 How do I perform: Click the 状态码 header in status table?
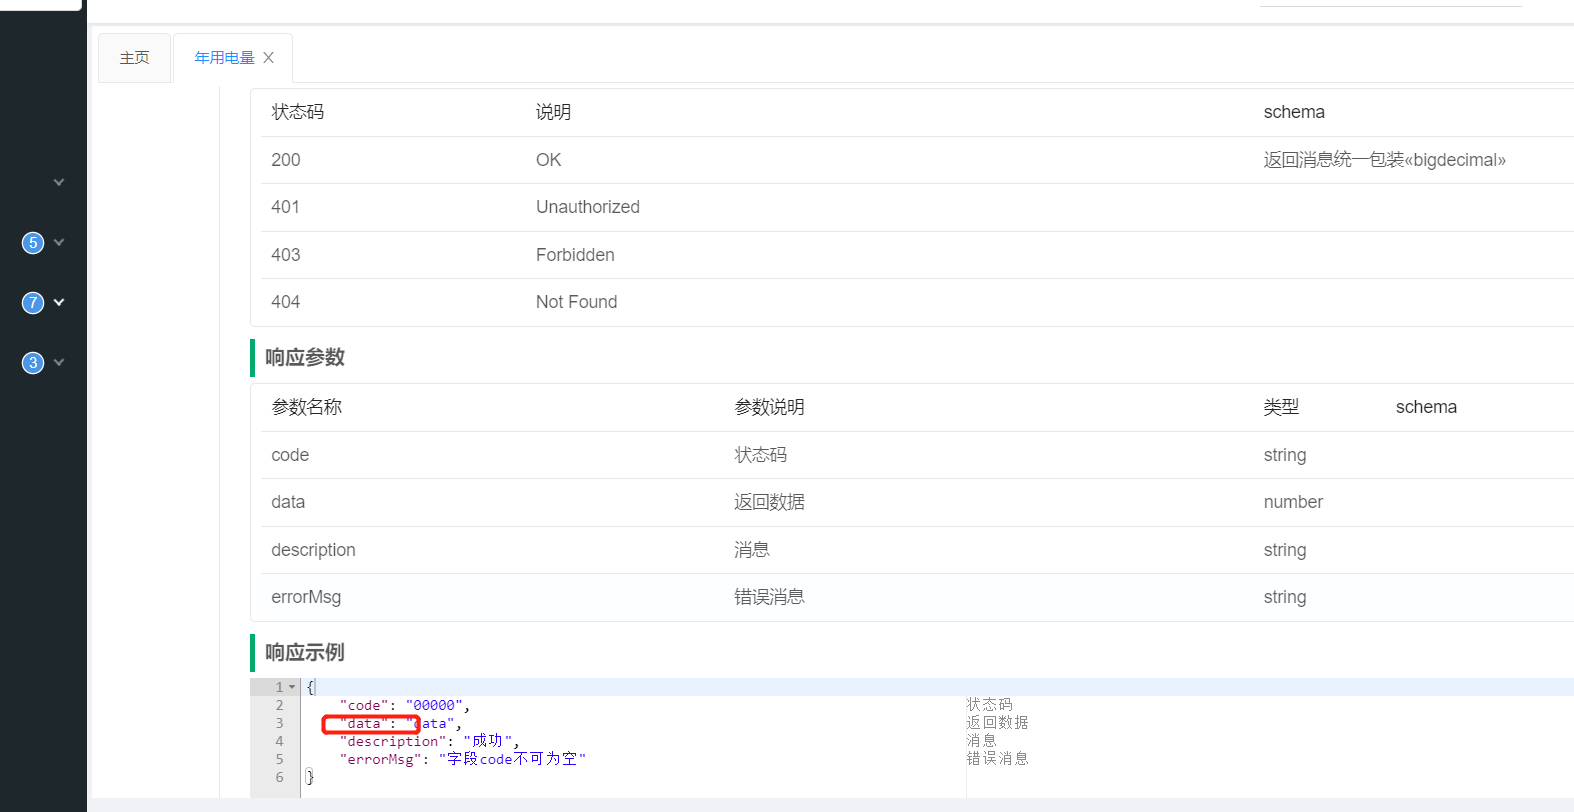tap(298, 112)
